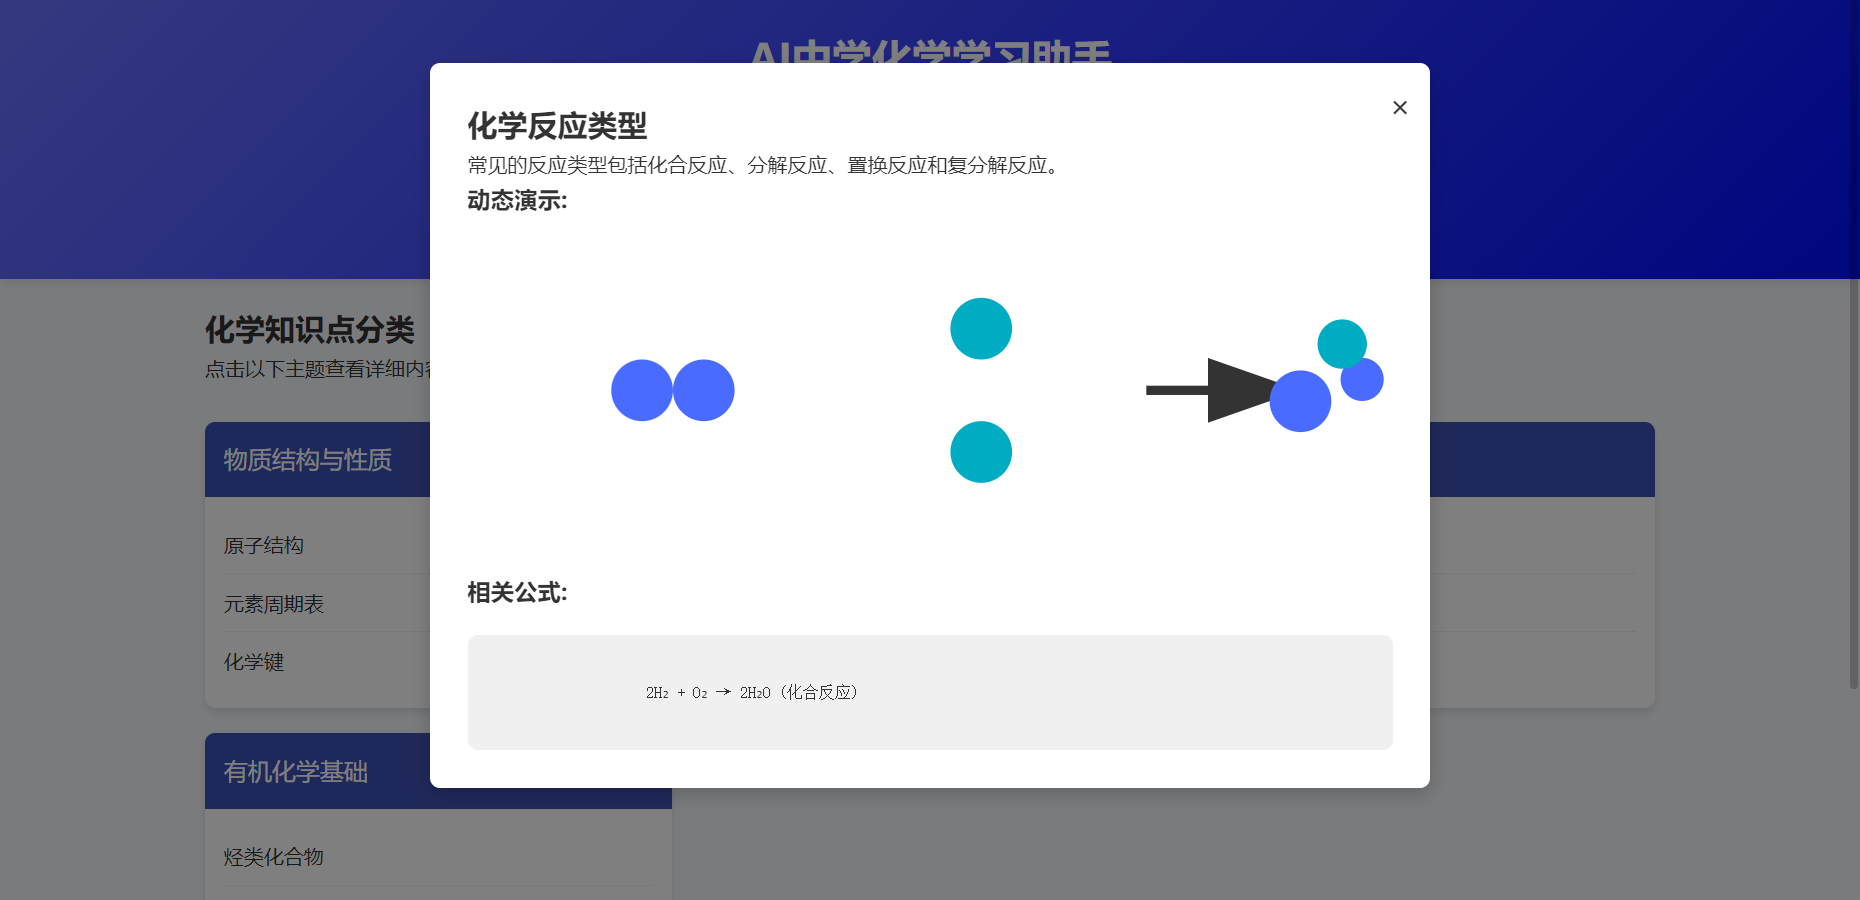Open the 烃类化合物 topic

[x=274, y=857]
